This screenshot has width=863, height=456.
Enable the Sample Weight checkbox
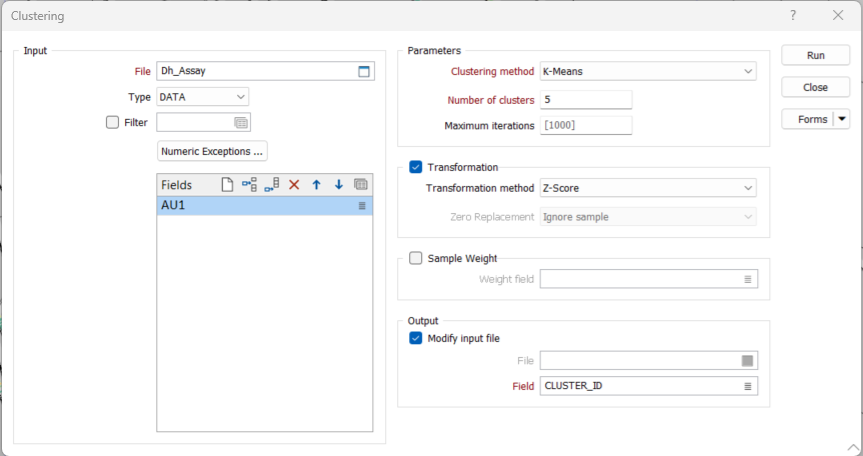point(416,258)
